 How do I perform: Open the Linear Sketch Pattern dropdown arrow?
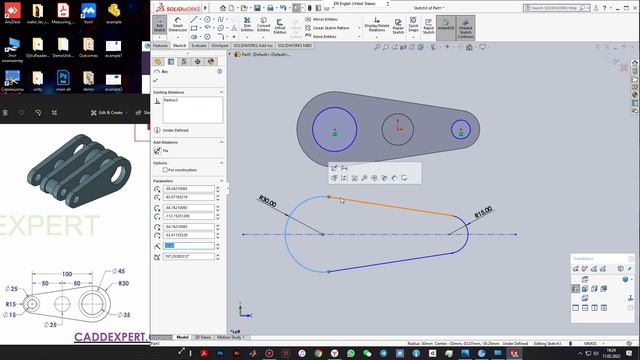coord(359,28)
